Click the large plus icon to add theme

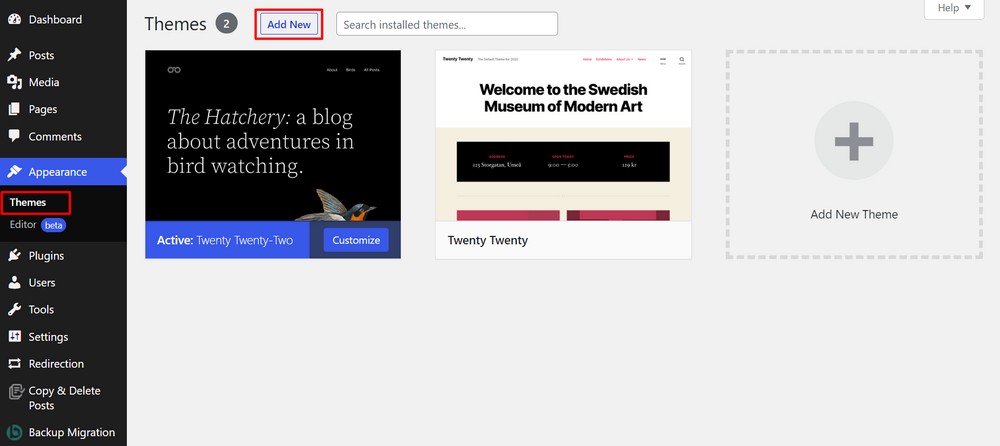853,140
